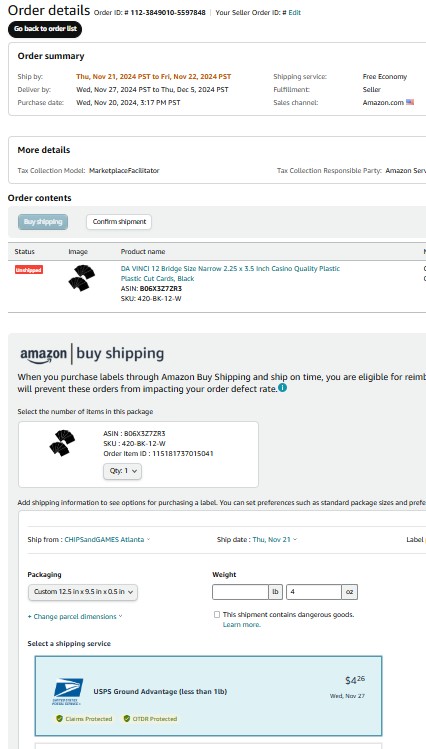Select the USPS Ground Advantage shipping option
The width and height of the screenshot is (426, 749).
click(208, 696)
